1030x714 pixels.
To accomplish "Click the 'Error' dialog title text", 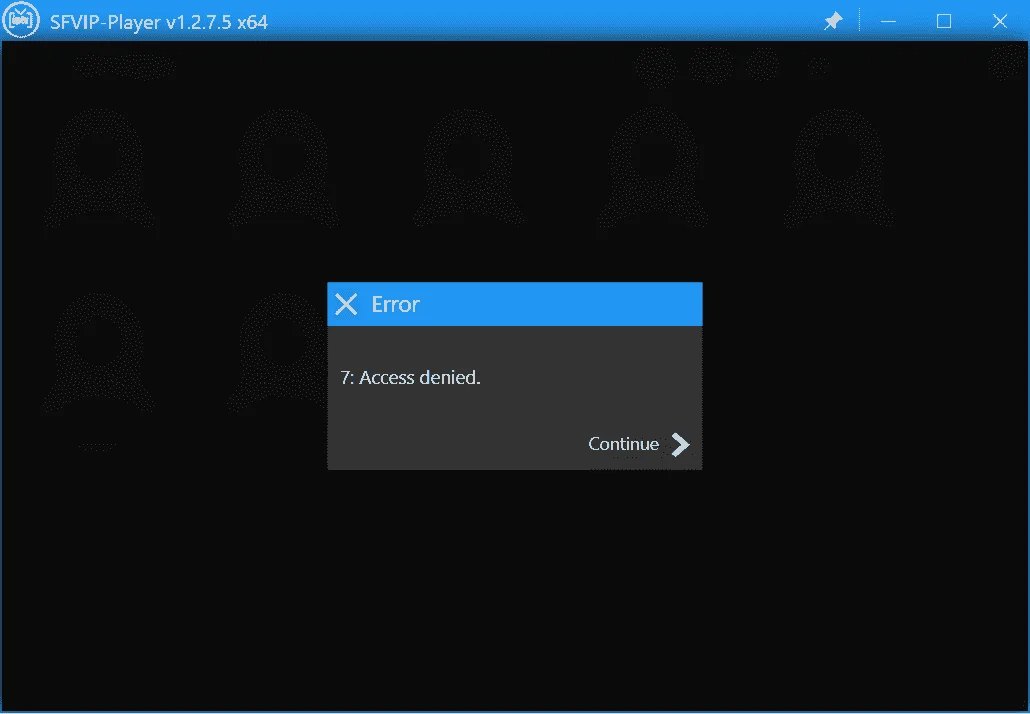I will coord(395,304).
